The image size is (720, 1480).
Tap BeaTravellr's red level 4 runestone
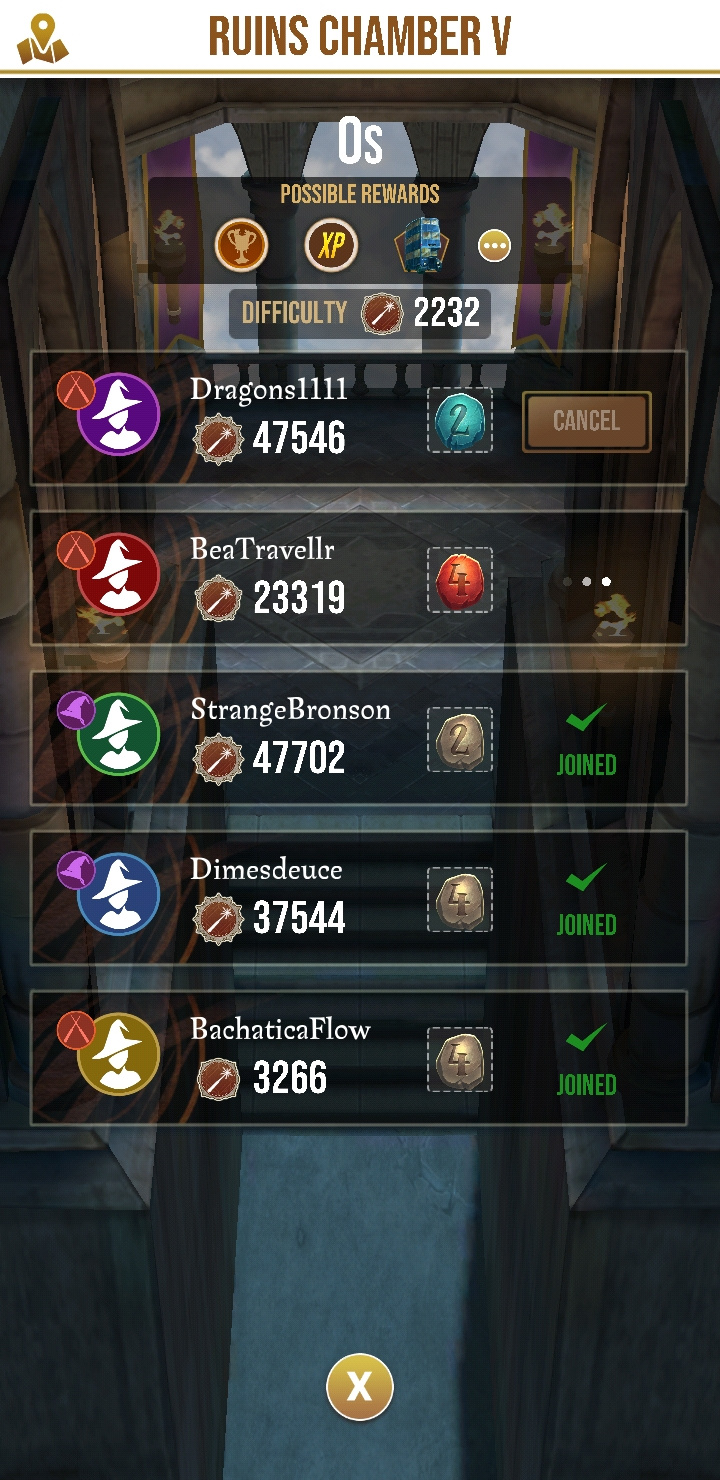click(x=460, y=581)
